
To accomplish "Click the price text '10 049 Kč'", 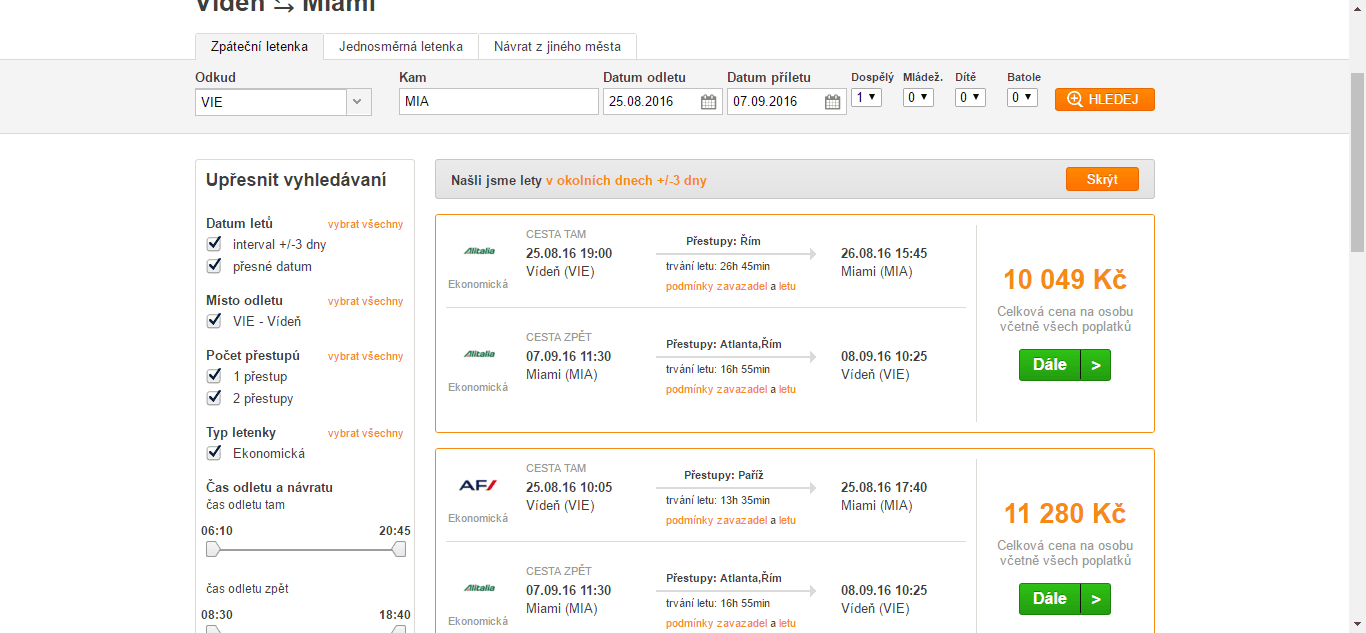I will pyautogui.click(x=1064, y=279).
